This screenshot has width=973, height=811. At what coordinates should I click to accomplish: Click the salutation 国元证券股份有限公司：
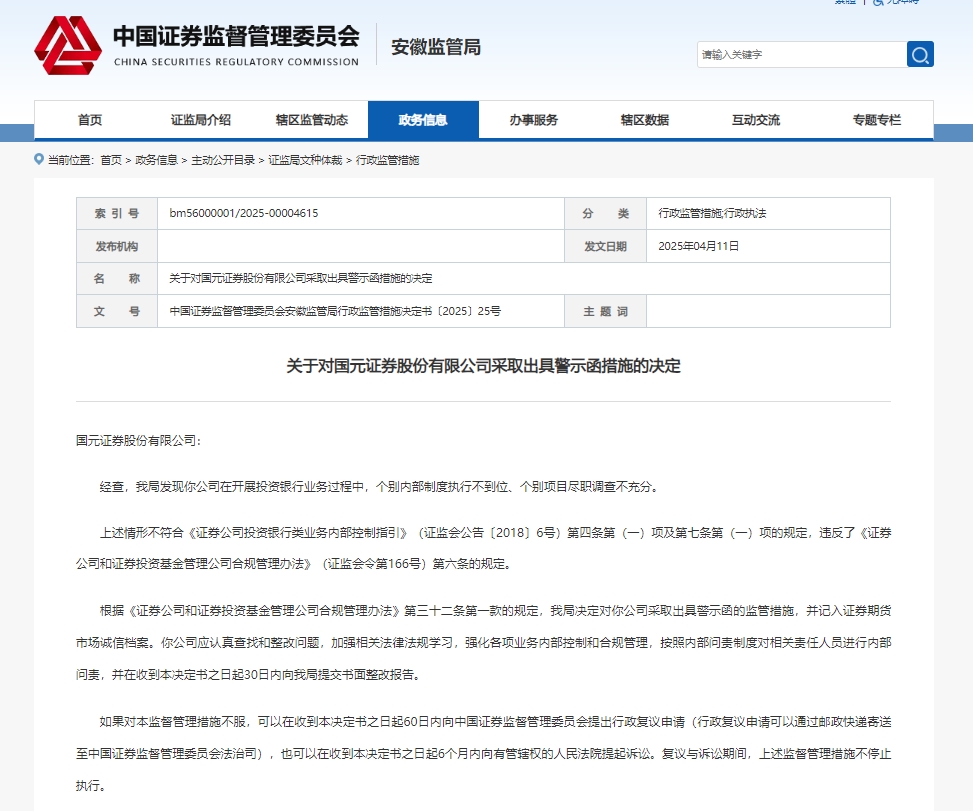click(x=138, y=441)
